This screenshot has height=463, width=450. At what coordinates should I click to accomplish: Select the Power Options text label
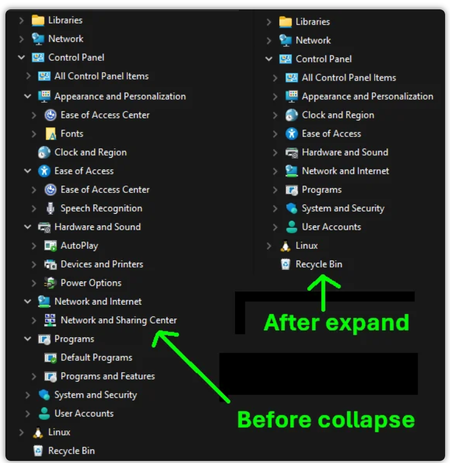[91, 283]
